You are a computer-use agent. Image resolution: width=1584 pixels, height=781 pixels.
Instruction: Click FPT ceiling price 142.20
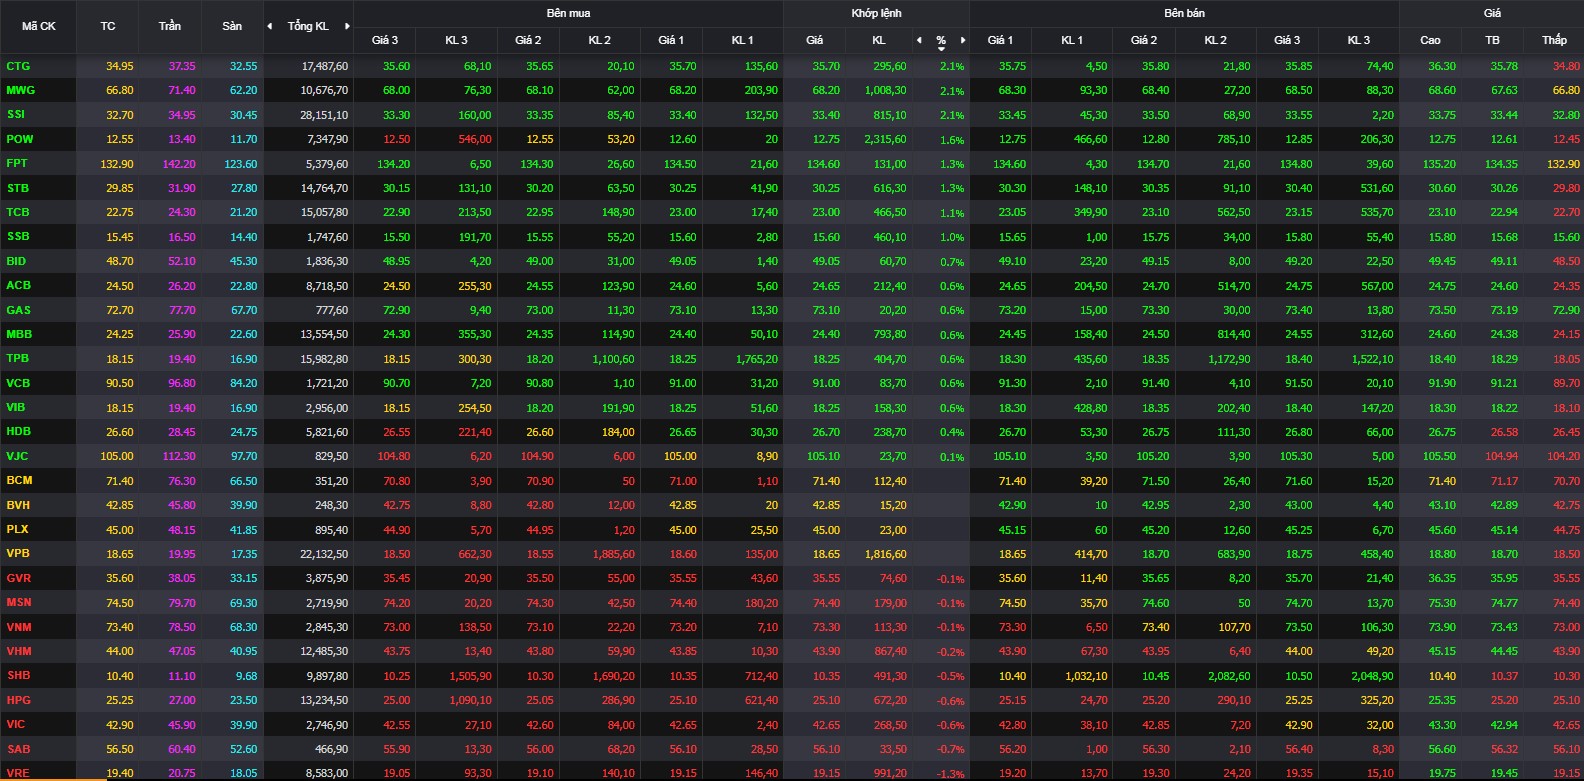tap(179, 164)
